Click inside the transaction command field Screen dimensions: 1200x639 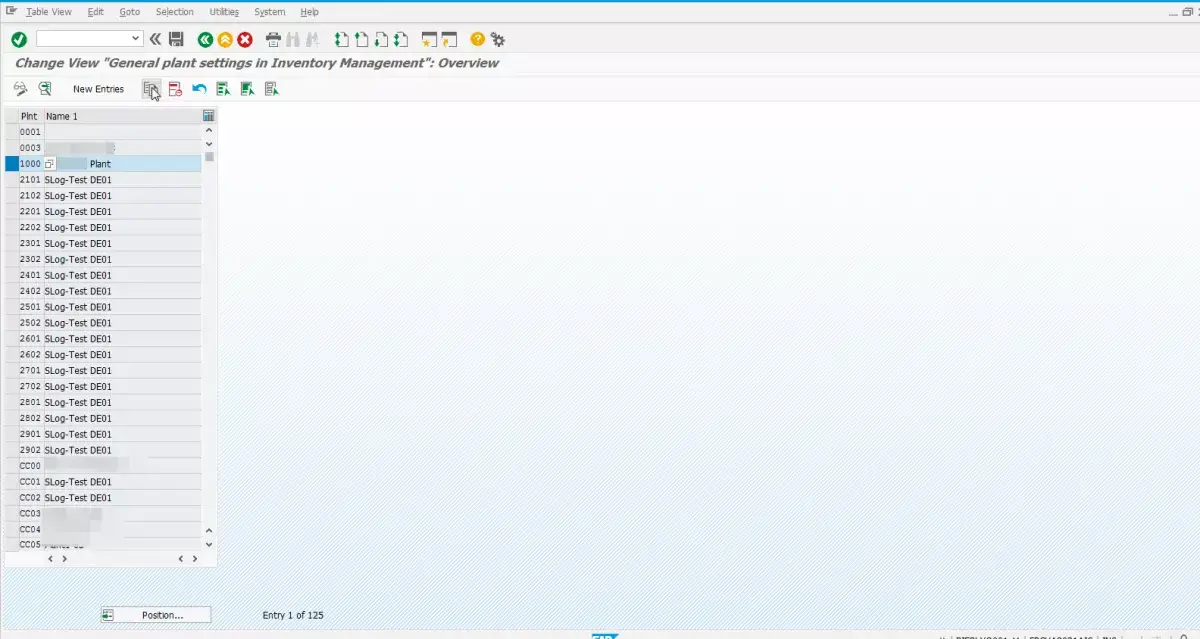83,39
